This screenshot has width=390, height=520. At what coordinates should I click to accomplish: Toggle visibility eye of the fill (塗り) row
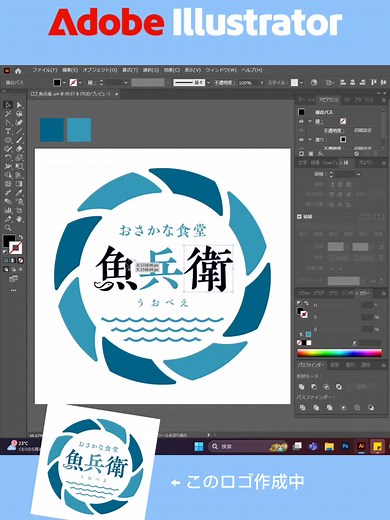[301, 140]
